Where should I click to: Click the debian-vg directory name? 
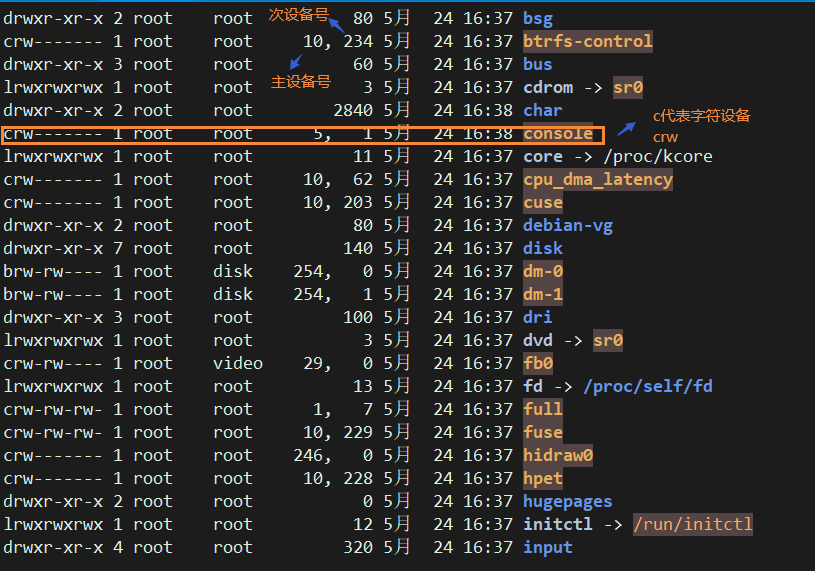click(x=568, y=225)
